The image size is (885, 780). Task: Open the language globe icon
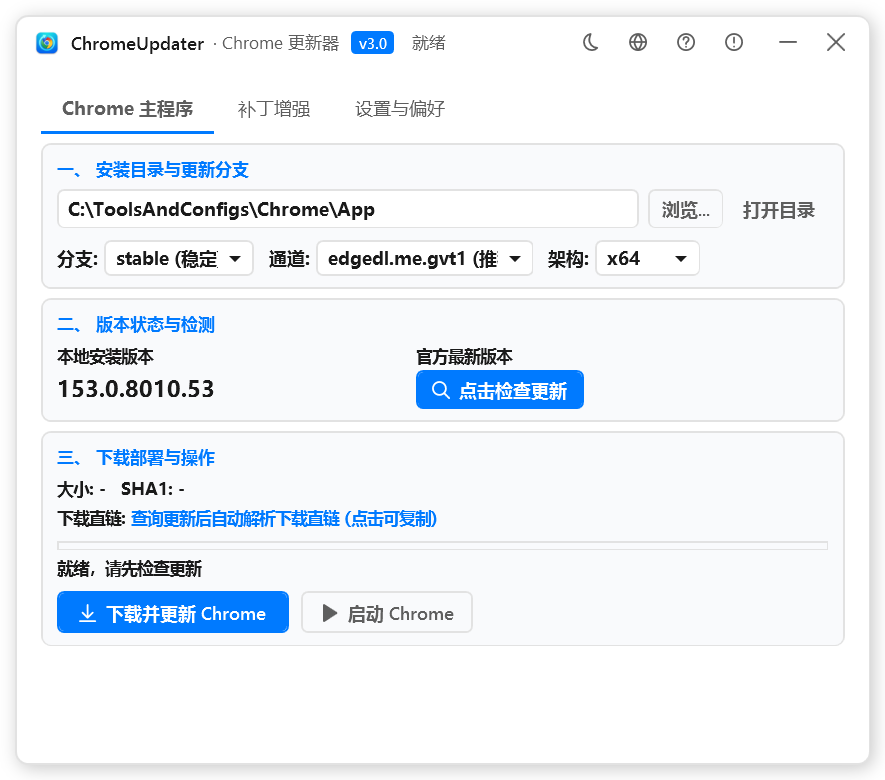638,42
